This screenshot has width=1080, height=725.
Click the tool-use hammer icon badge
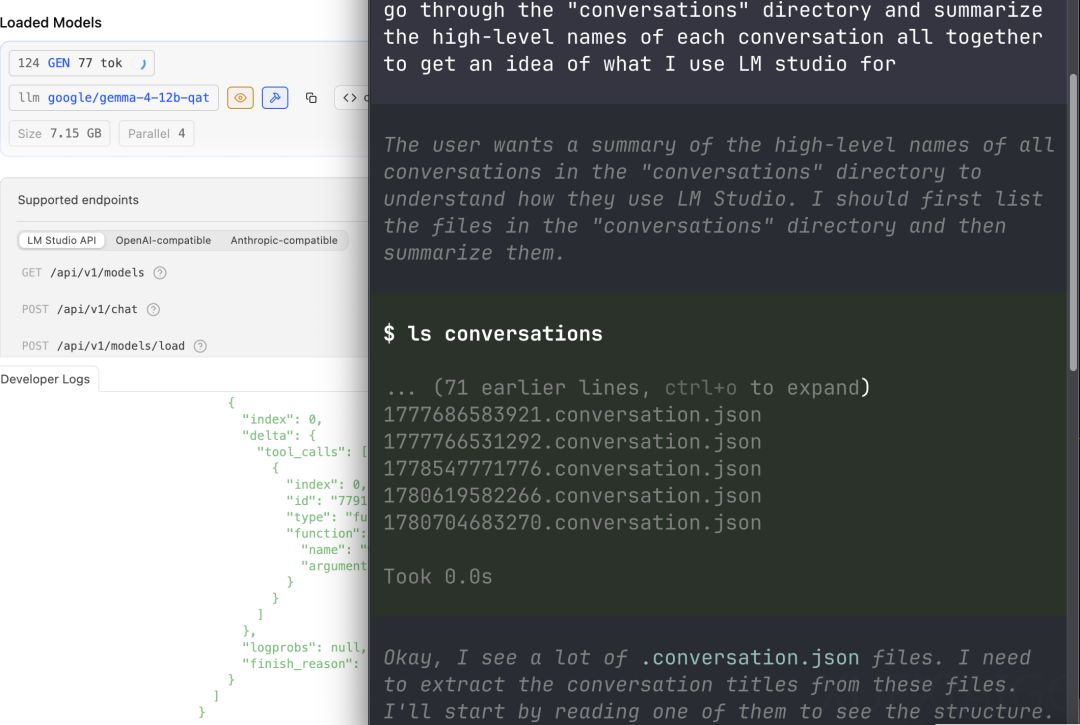pos(275,98)
